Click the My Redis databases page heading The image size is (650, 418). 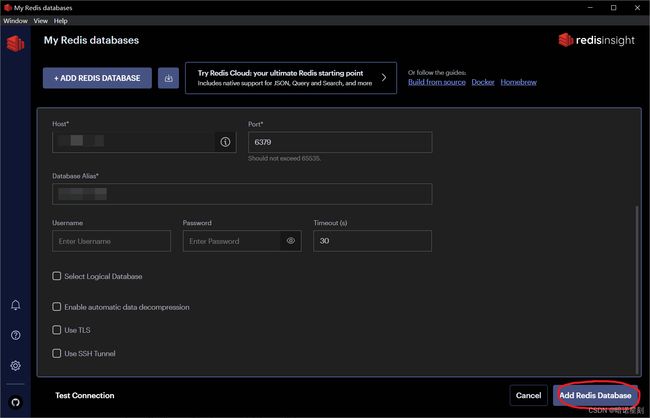91,40
